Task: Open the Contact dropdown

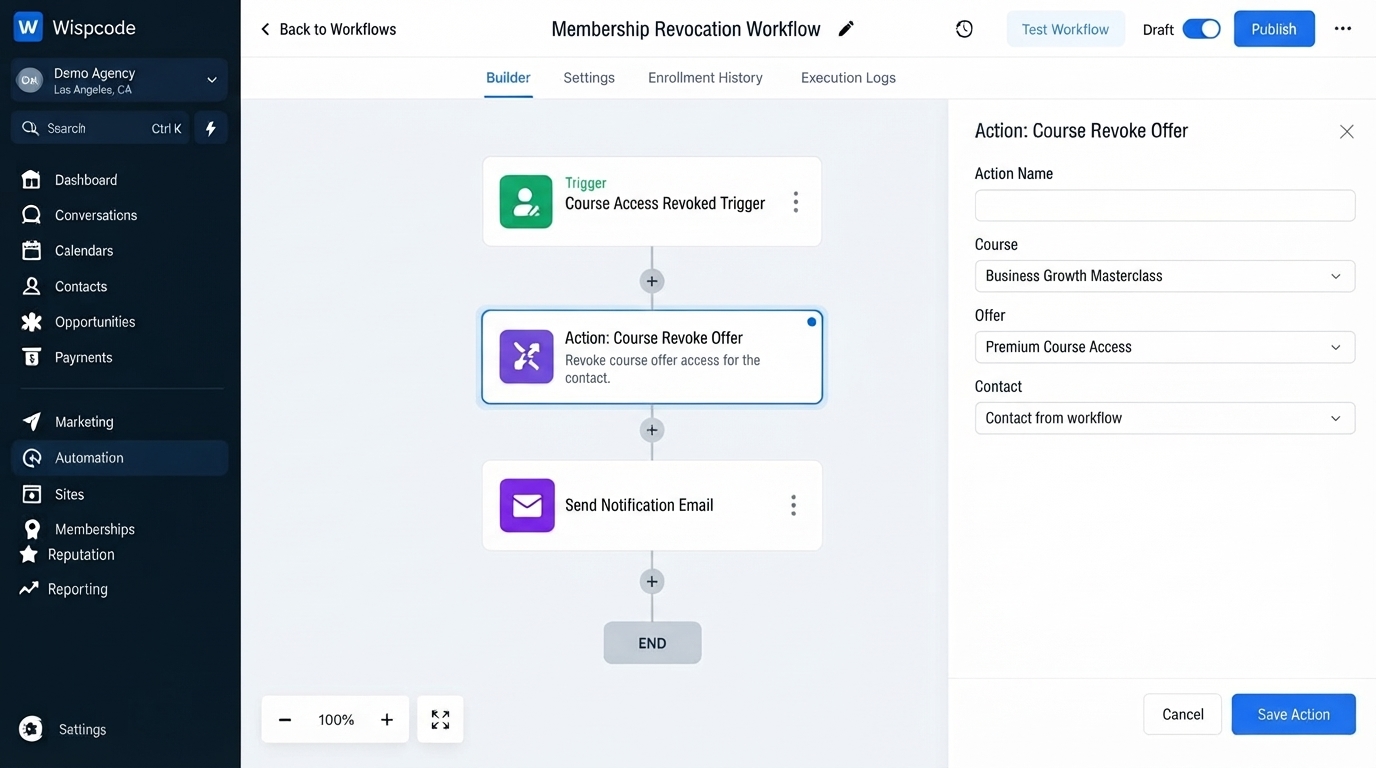Action: [1165, 418]
